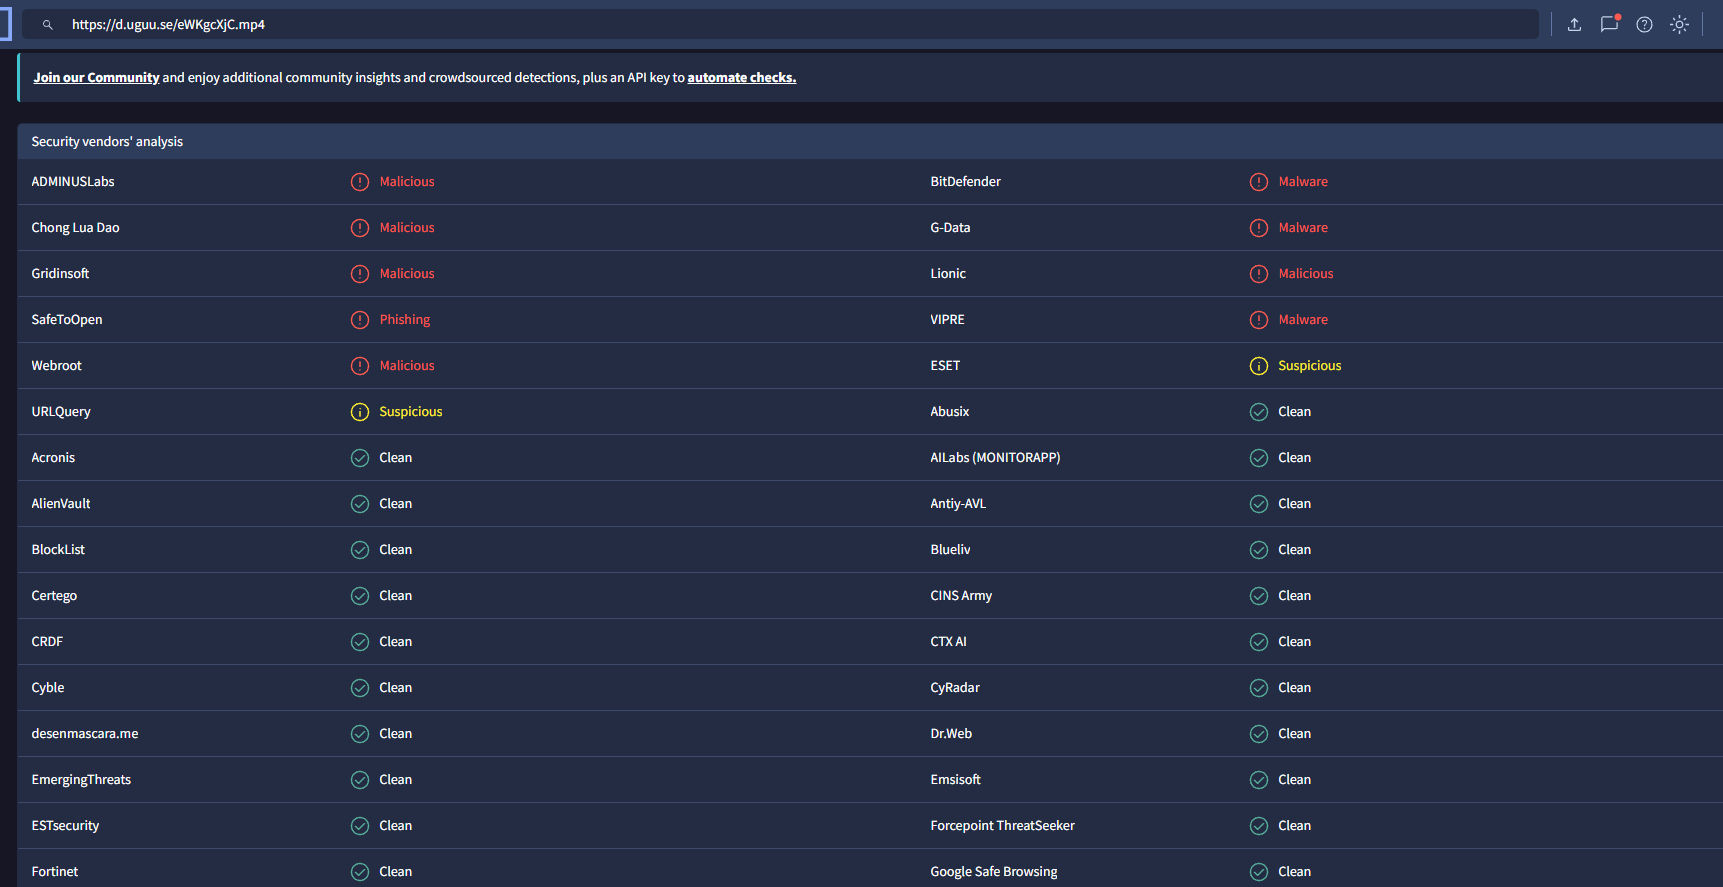This screenshot has width=1723, height=887.
Task: Click Lionic red alert icon
Action: [1259, 274]
